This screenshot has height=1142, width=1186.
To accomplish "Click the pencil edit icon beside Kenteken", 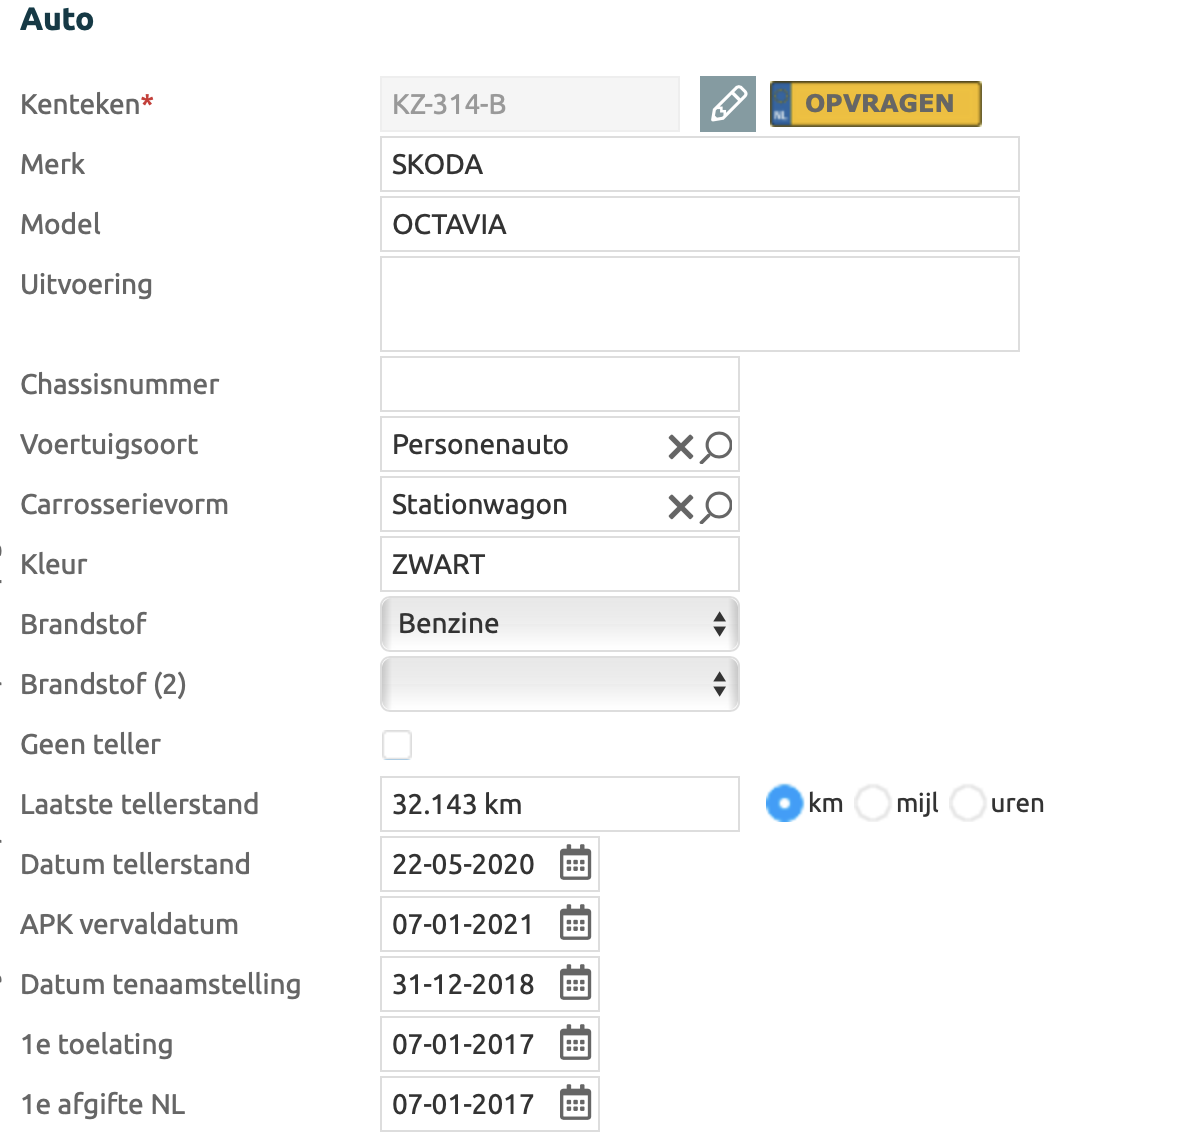I will tap(727, 104).
